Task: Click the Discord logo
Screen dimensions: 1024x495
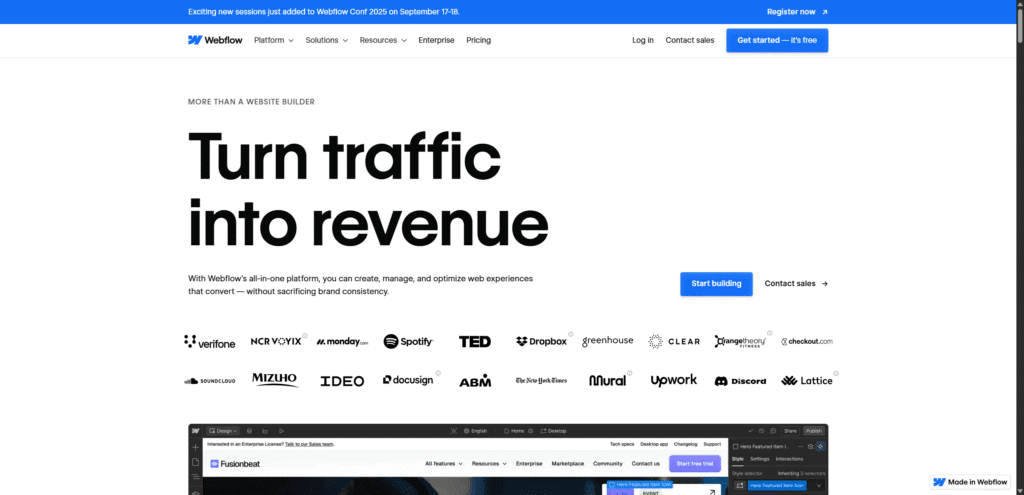Action: (740, 381)
